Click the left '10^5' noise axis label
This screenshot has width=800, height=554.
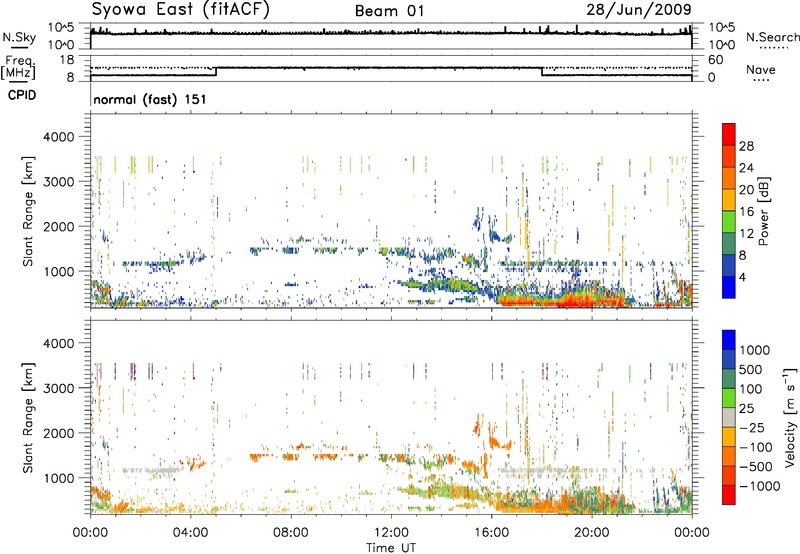tap(61, 27)
